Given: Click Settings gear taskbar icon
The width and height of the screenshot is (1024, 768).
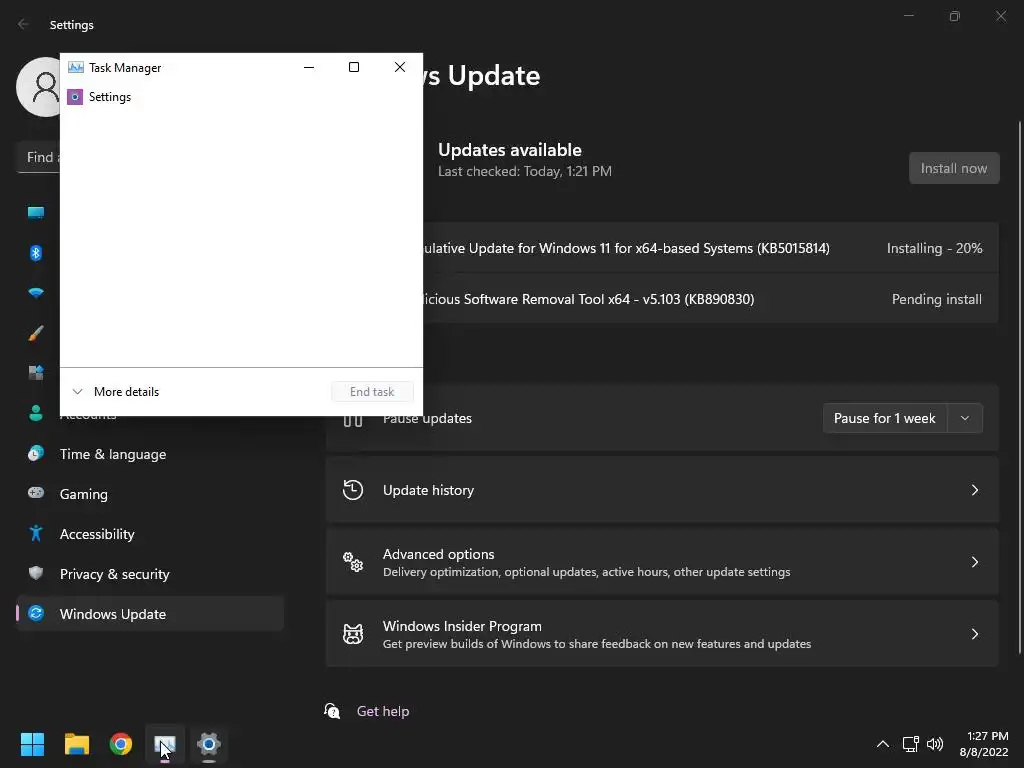Looking at the screenshot, I should (x=209, y=744).
